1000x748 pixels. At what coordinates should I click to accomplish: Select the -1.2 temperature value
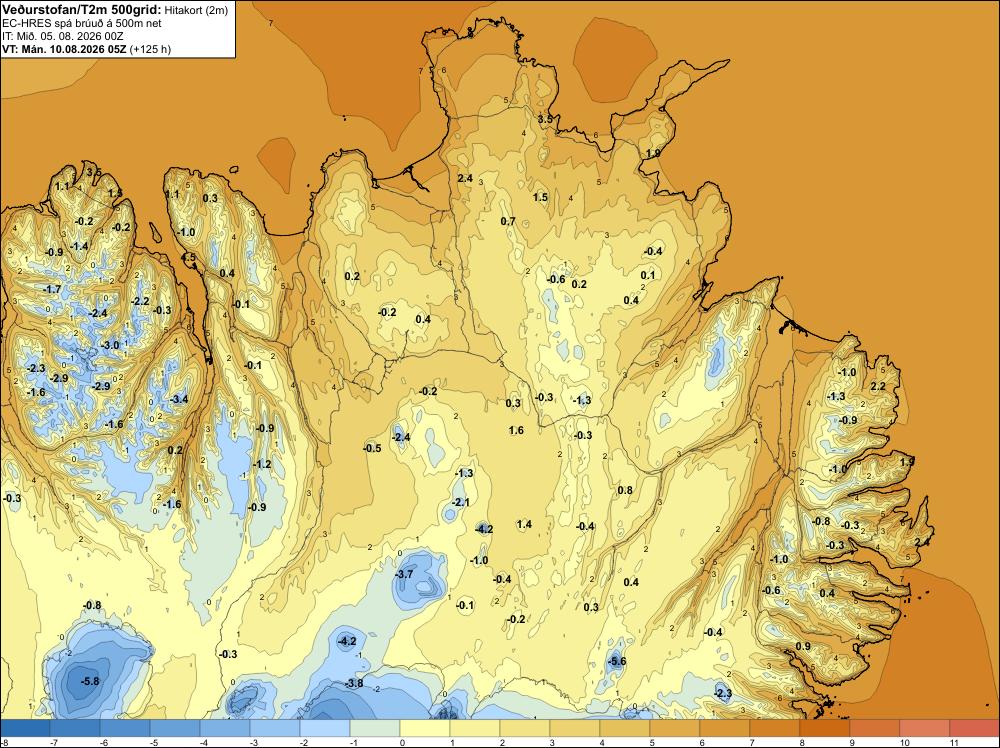click(x=262, y=464)
